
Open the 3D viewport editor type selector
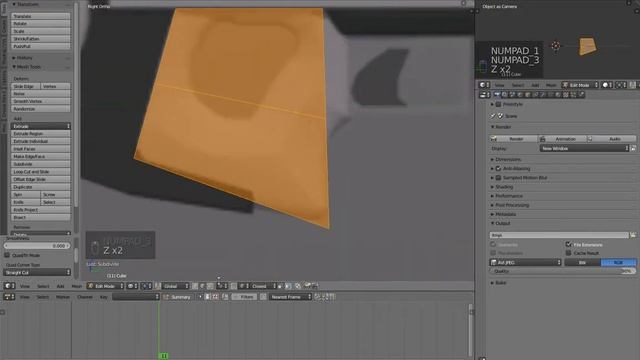[x=9, y=286]
